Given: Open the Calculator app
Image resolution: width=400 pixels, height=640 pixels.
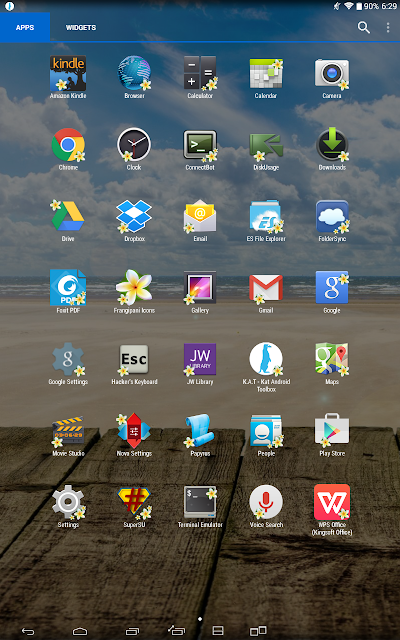Looking at the screenshot, I should 200,73.
